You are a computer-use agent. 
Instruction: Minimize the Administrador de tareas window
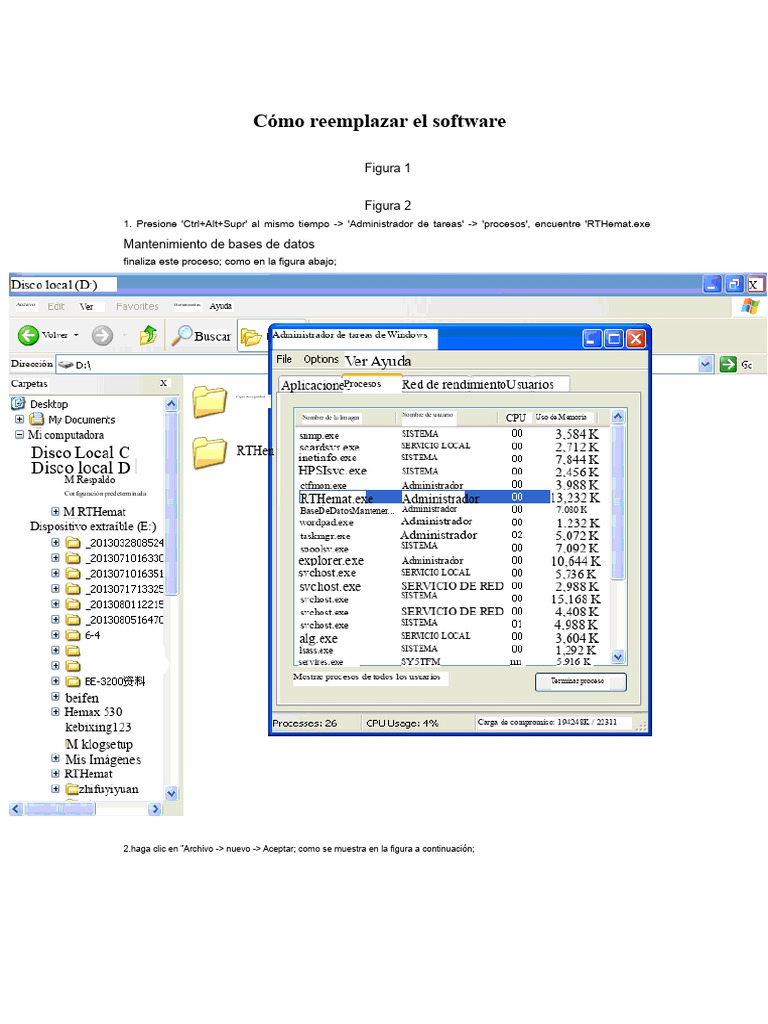(592, 338)
